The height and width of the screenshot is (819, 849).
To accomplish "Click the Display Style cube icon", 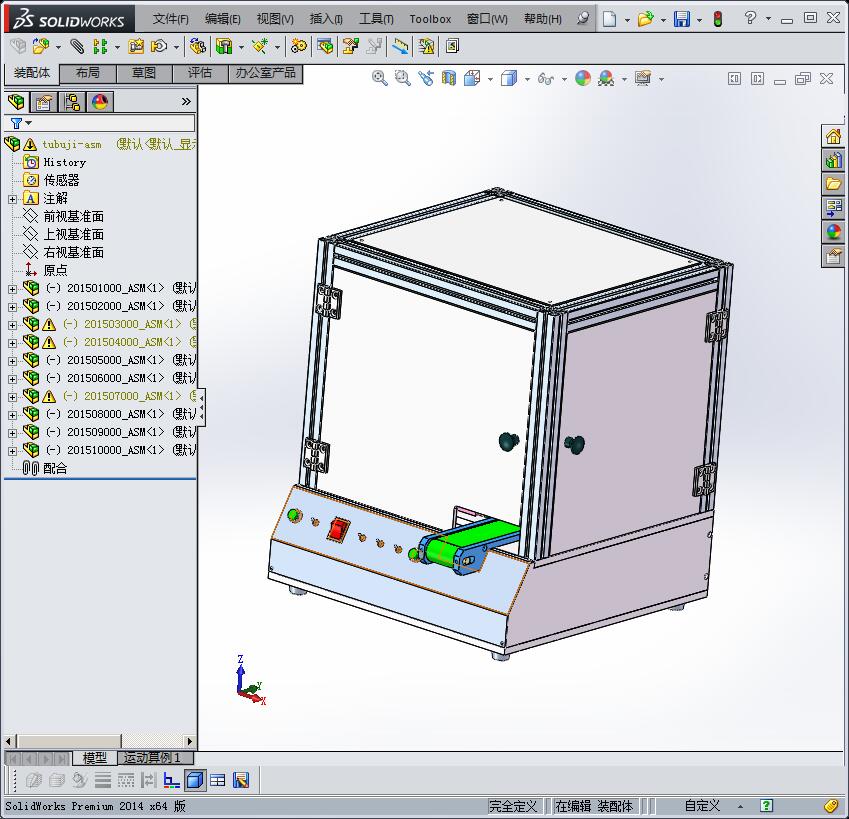I will point(509,78).
